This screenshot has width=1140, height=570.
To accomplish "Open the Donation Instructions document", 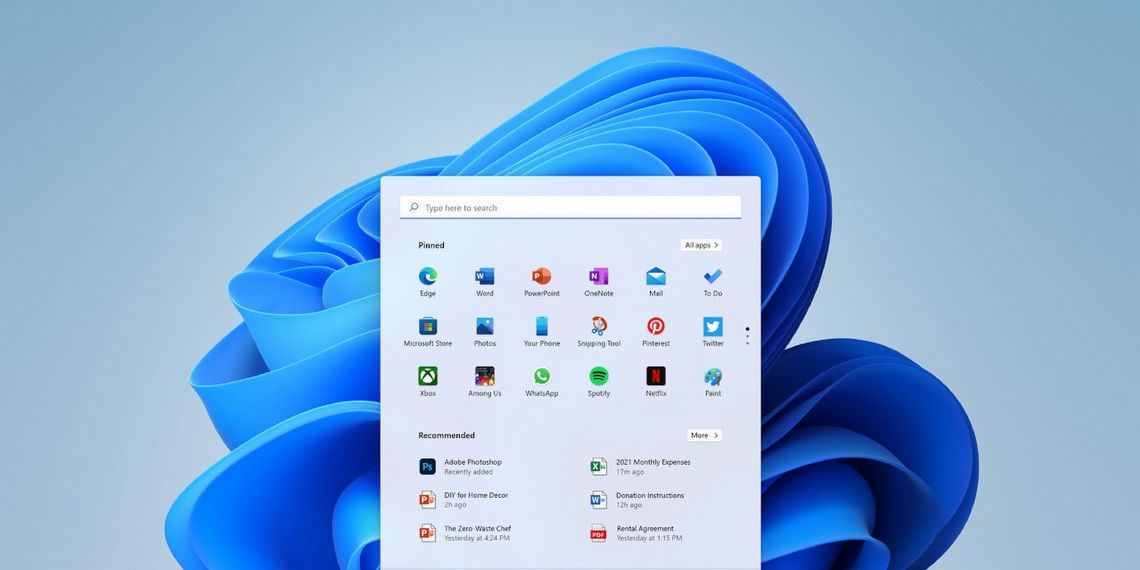I will click(x=638, y=499).
